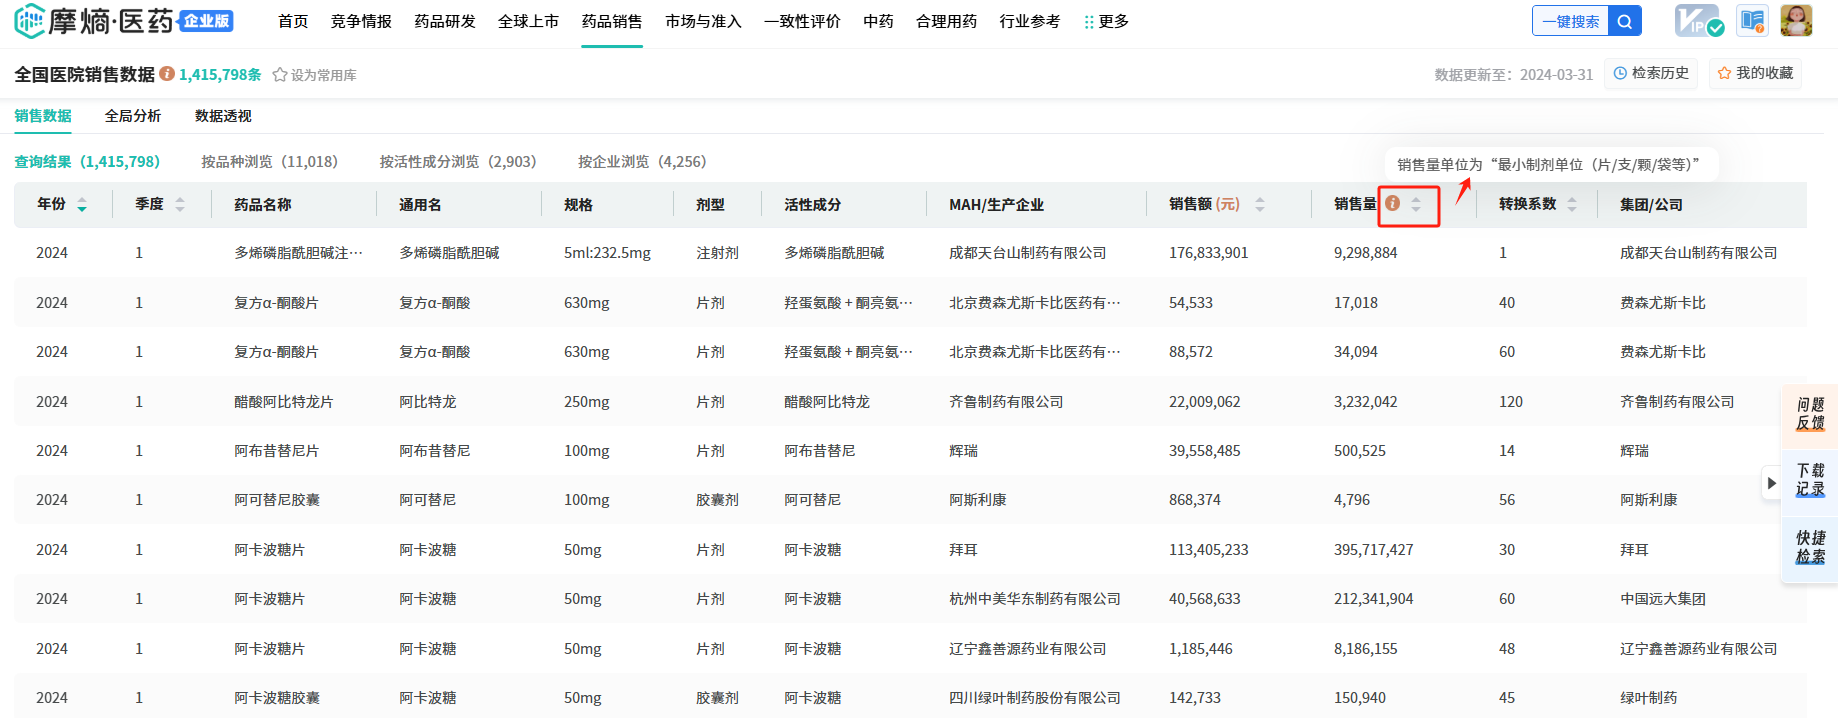Sort by 销售量 column
This screenshot has width=1838, height=718.
coord(1416,205)
